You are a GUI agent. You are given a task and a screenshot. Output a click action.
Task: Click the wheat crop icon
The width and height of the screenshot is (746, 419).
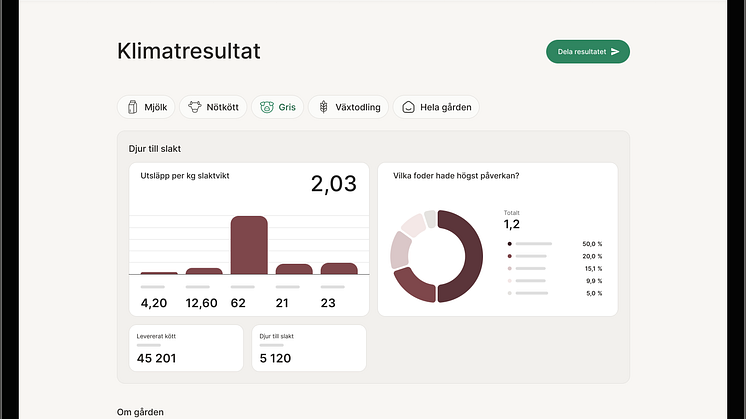(x=323, y=107)
